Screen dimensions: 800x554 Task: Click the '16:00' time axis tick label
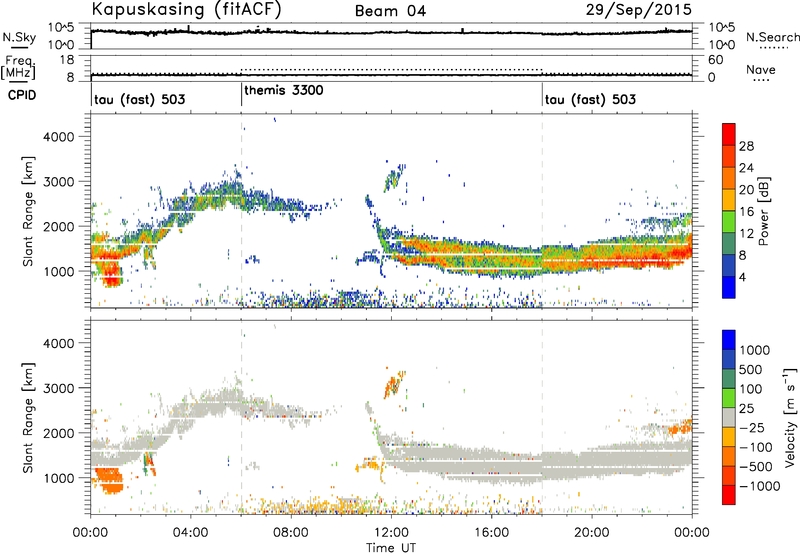tap(491, 533)
